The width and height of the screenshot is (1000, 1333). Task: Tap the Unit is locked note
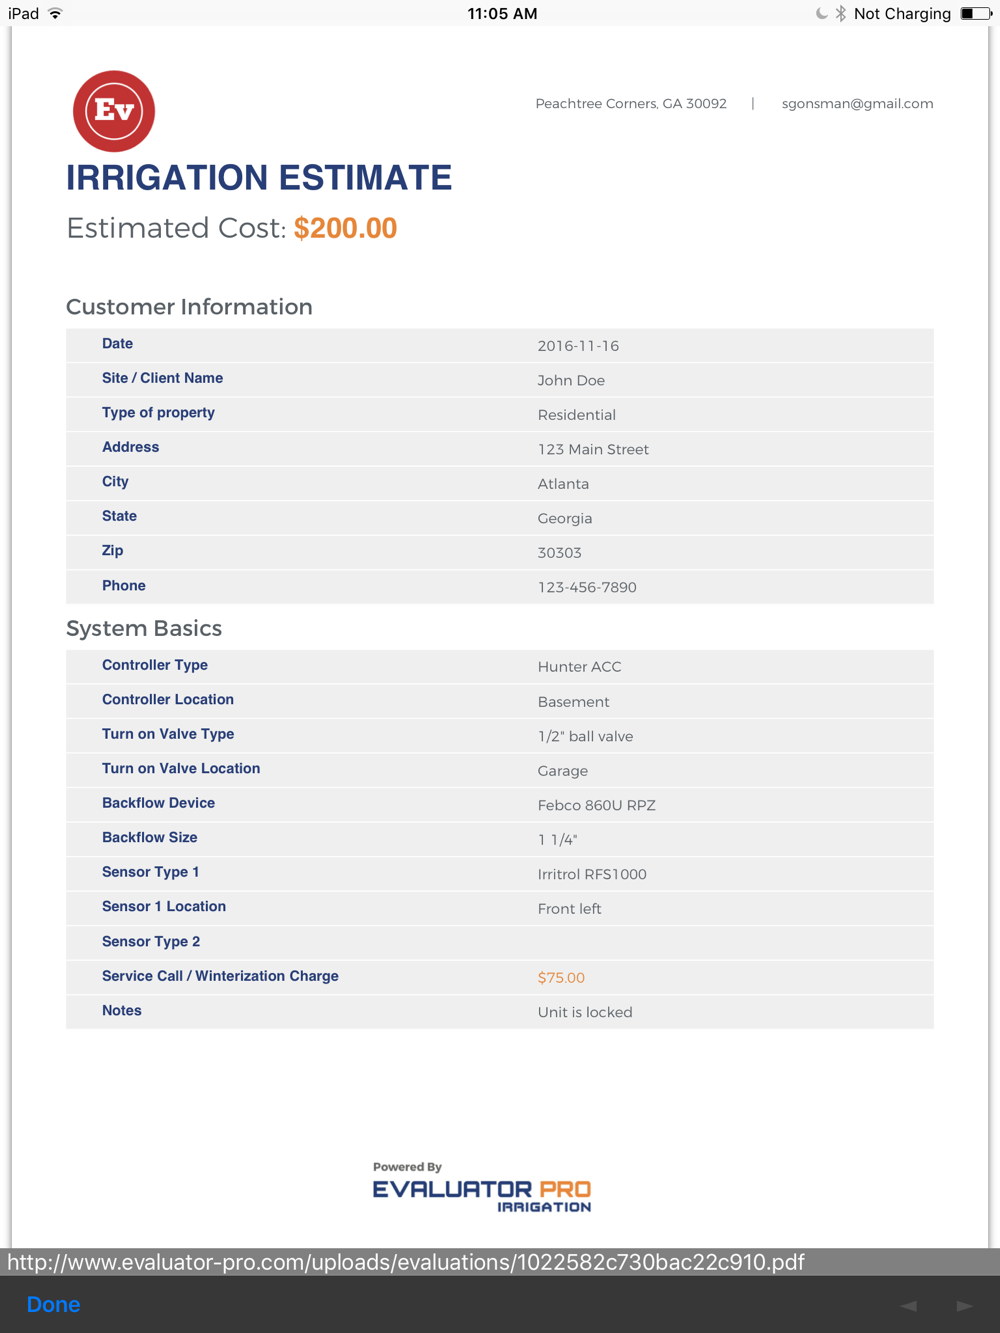pyautogui.click(x=585, y=1012)
